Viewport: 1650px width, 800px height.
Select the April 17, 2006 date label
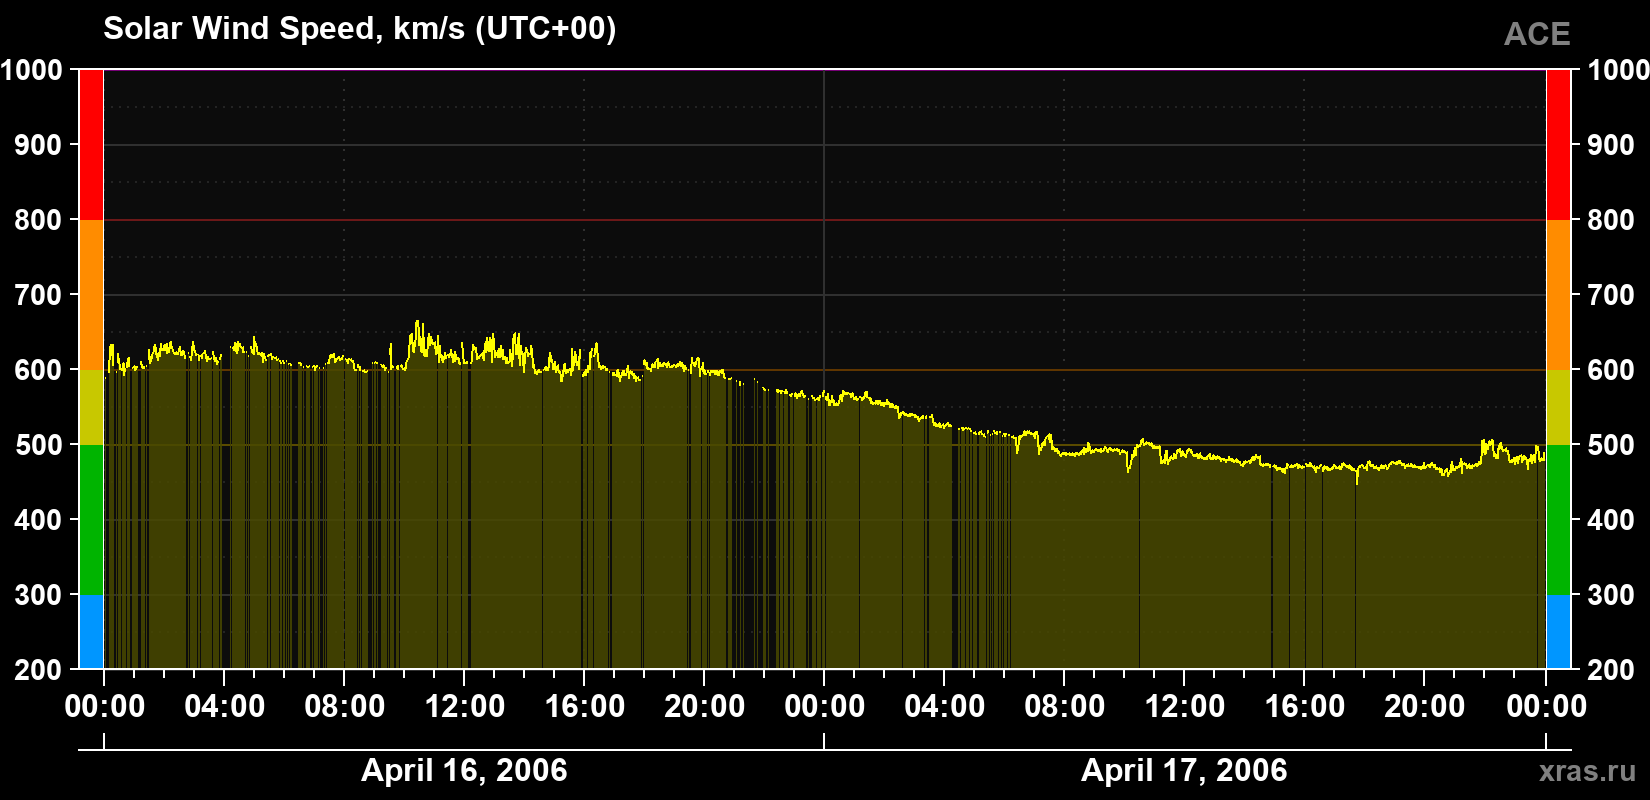[1184, 770]
